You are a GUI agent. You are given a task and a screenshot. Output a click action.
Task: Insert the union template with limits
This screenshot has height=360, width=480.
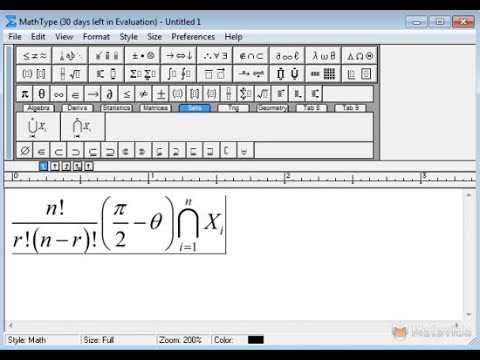point(38,127)
